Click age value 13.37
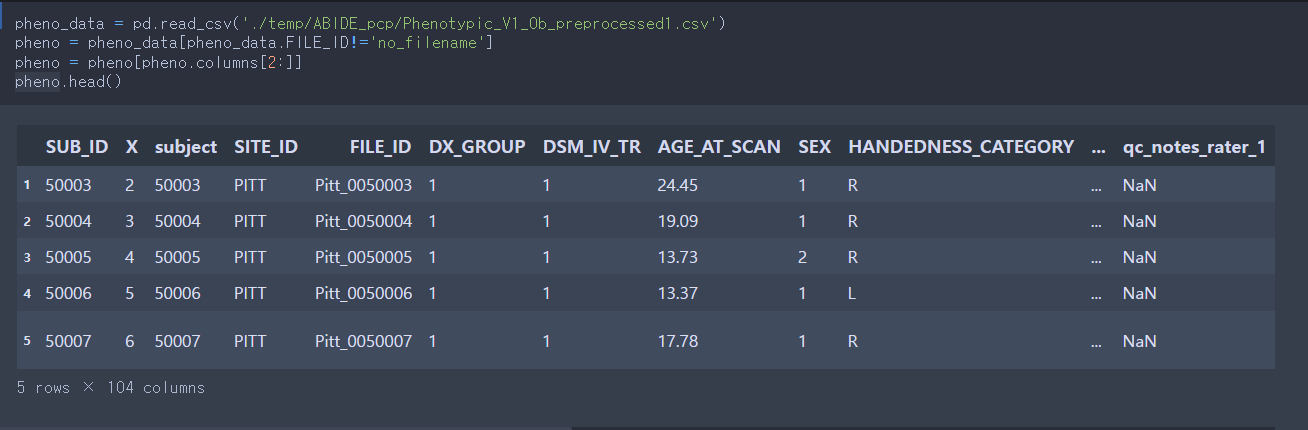The image size is (1308, 430). pyautogui.click(x=678, y=294)
